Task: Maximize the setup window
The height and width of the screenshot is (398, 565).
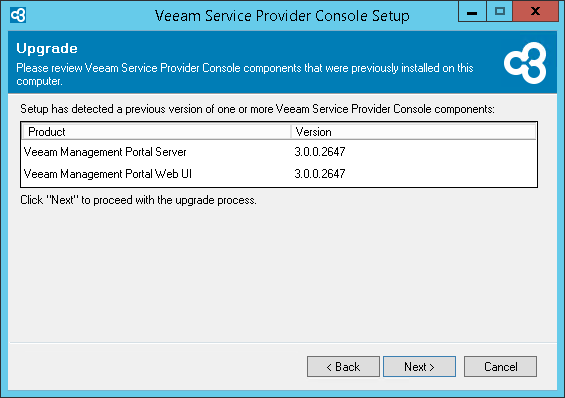Action: [x=499, y=11]
